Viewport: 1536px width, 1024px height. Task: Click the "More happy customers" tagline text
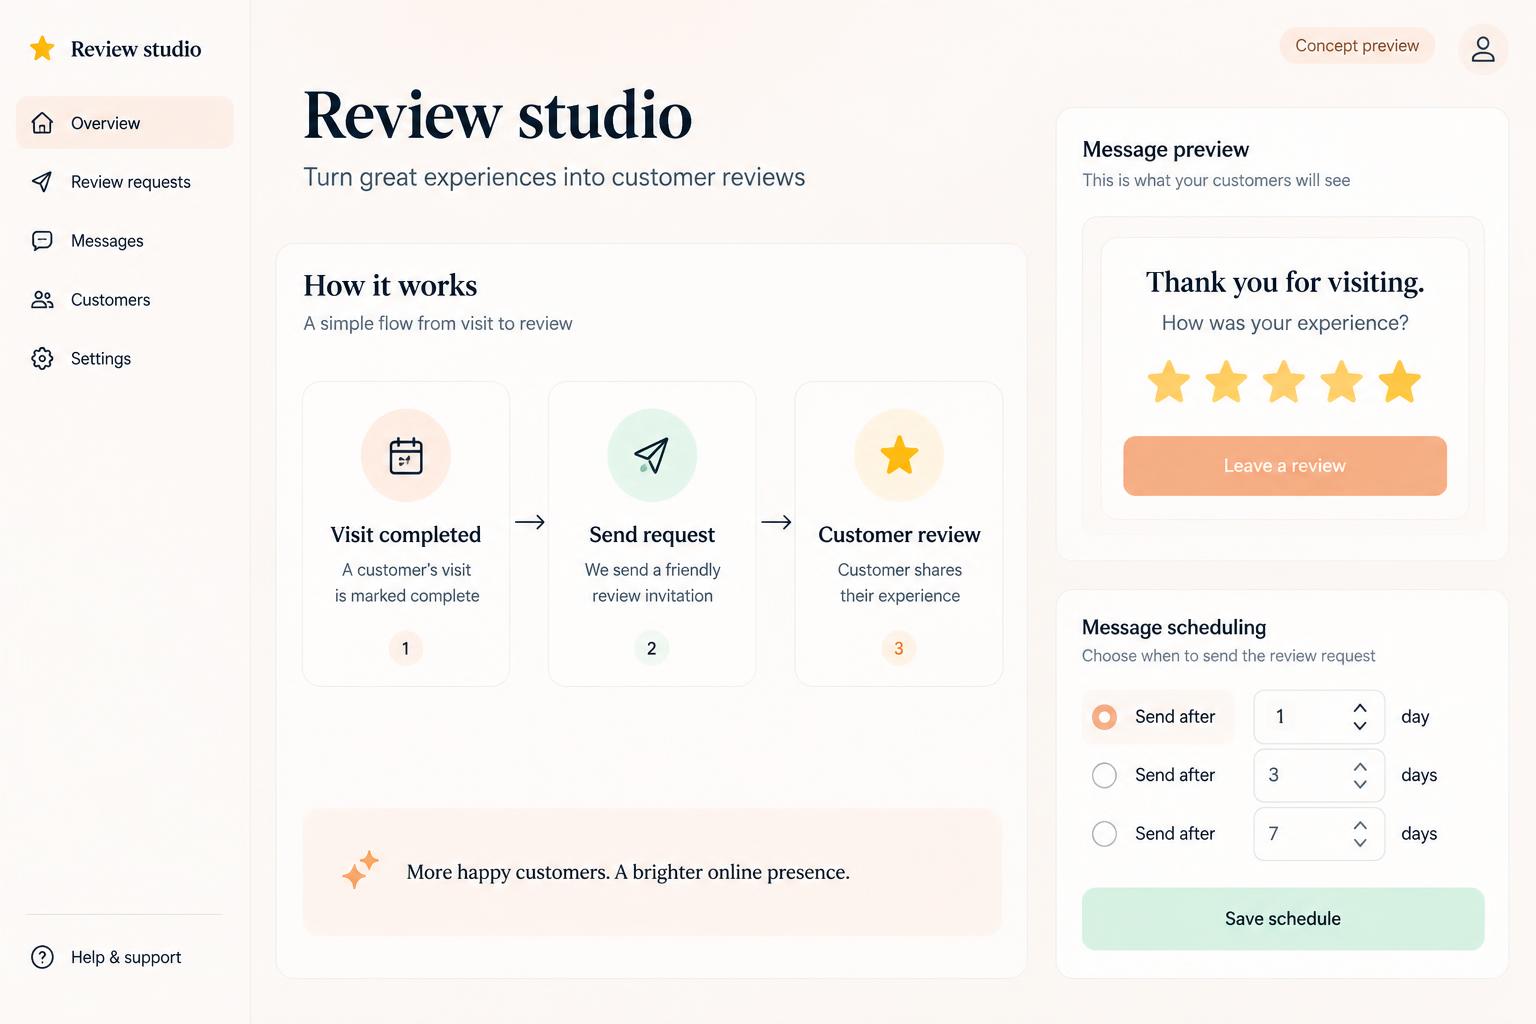click(628, 872)
